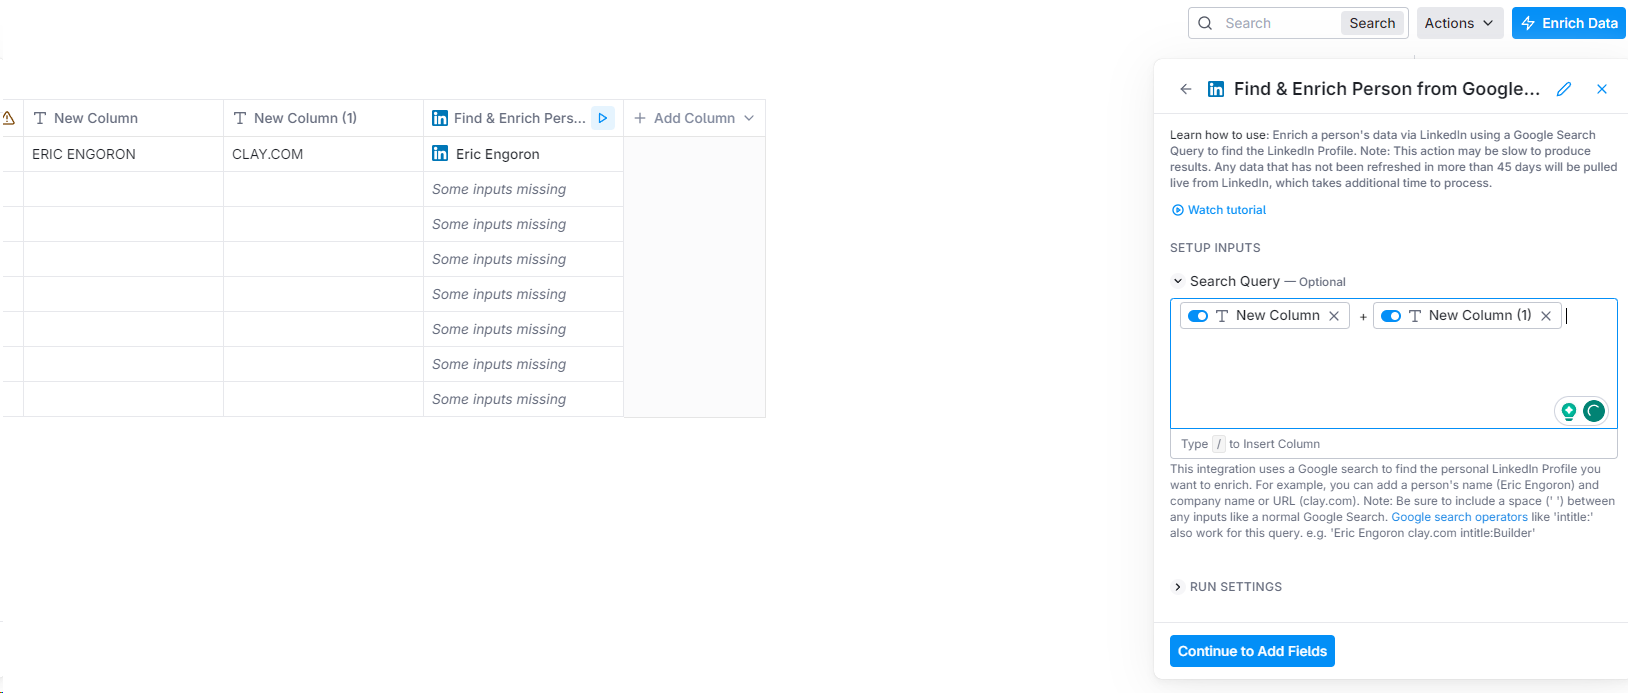Screen dimensions: 1628x693
Task: Select the New Column (1) header
Action: [x=305, y=118]
